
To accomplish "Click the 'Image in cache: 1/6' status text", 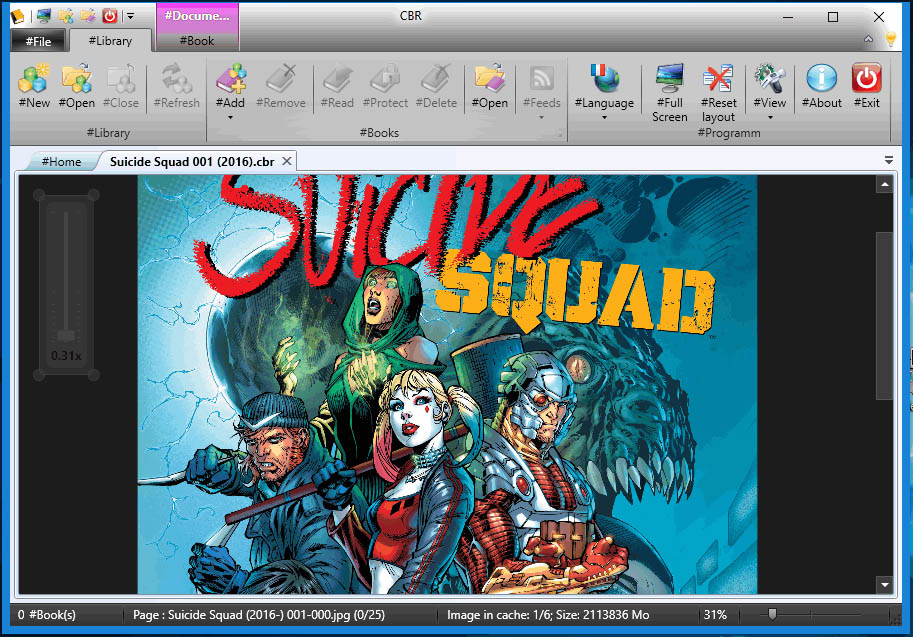I will pos(548,614).
